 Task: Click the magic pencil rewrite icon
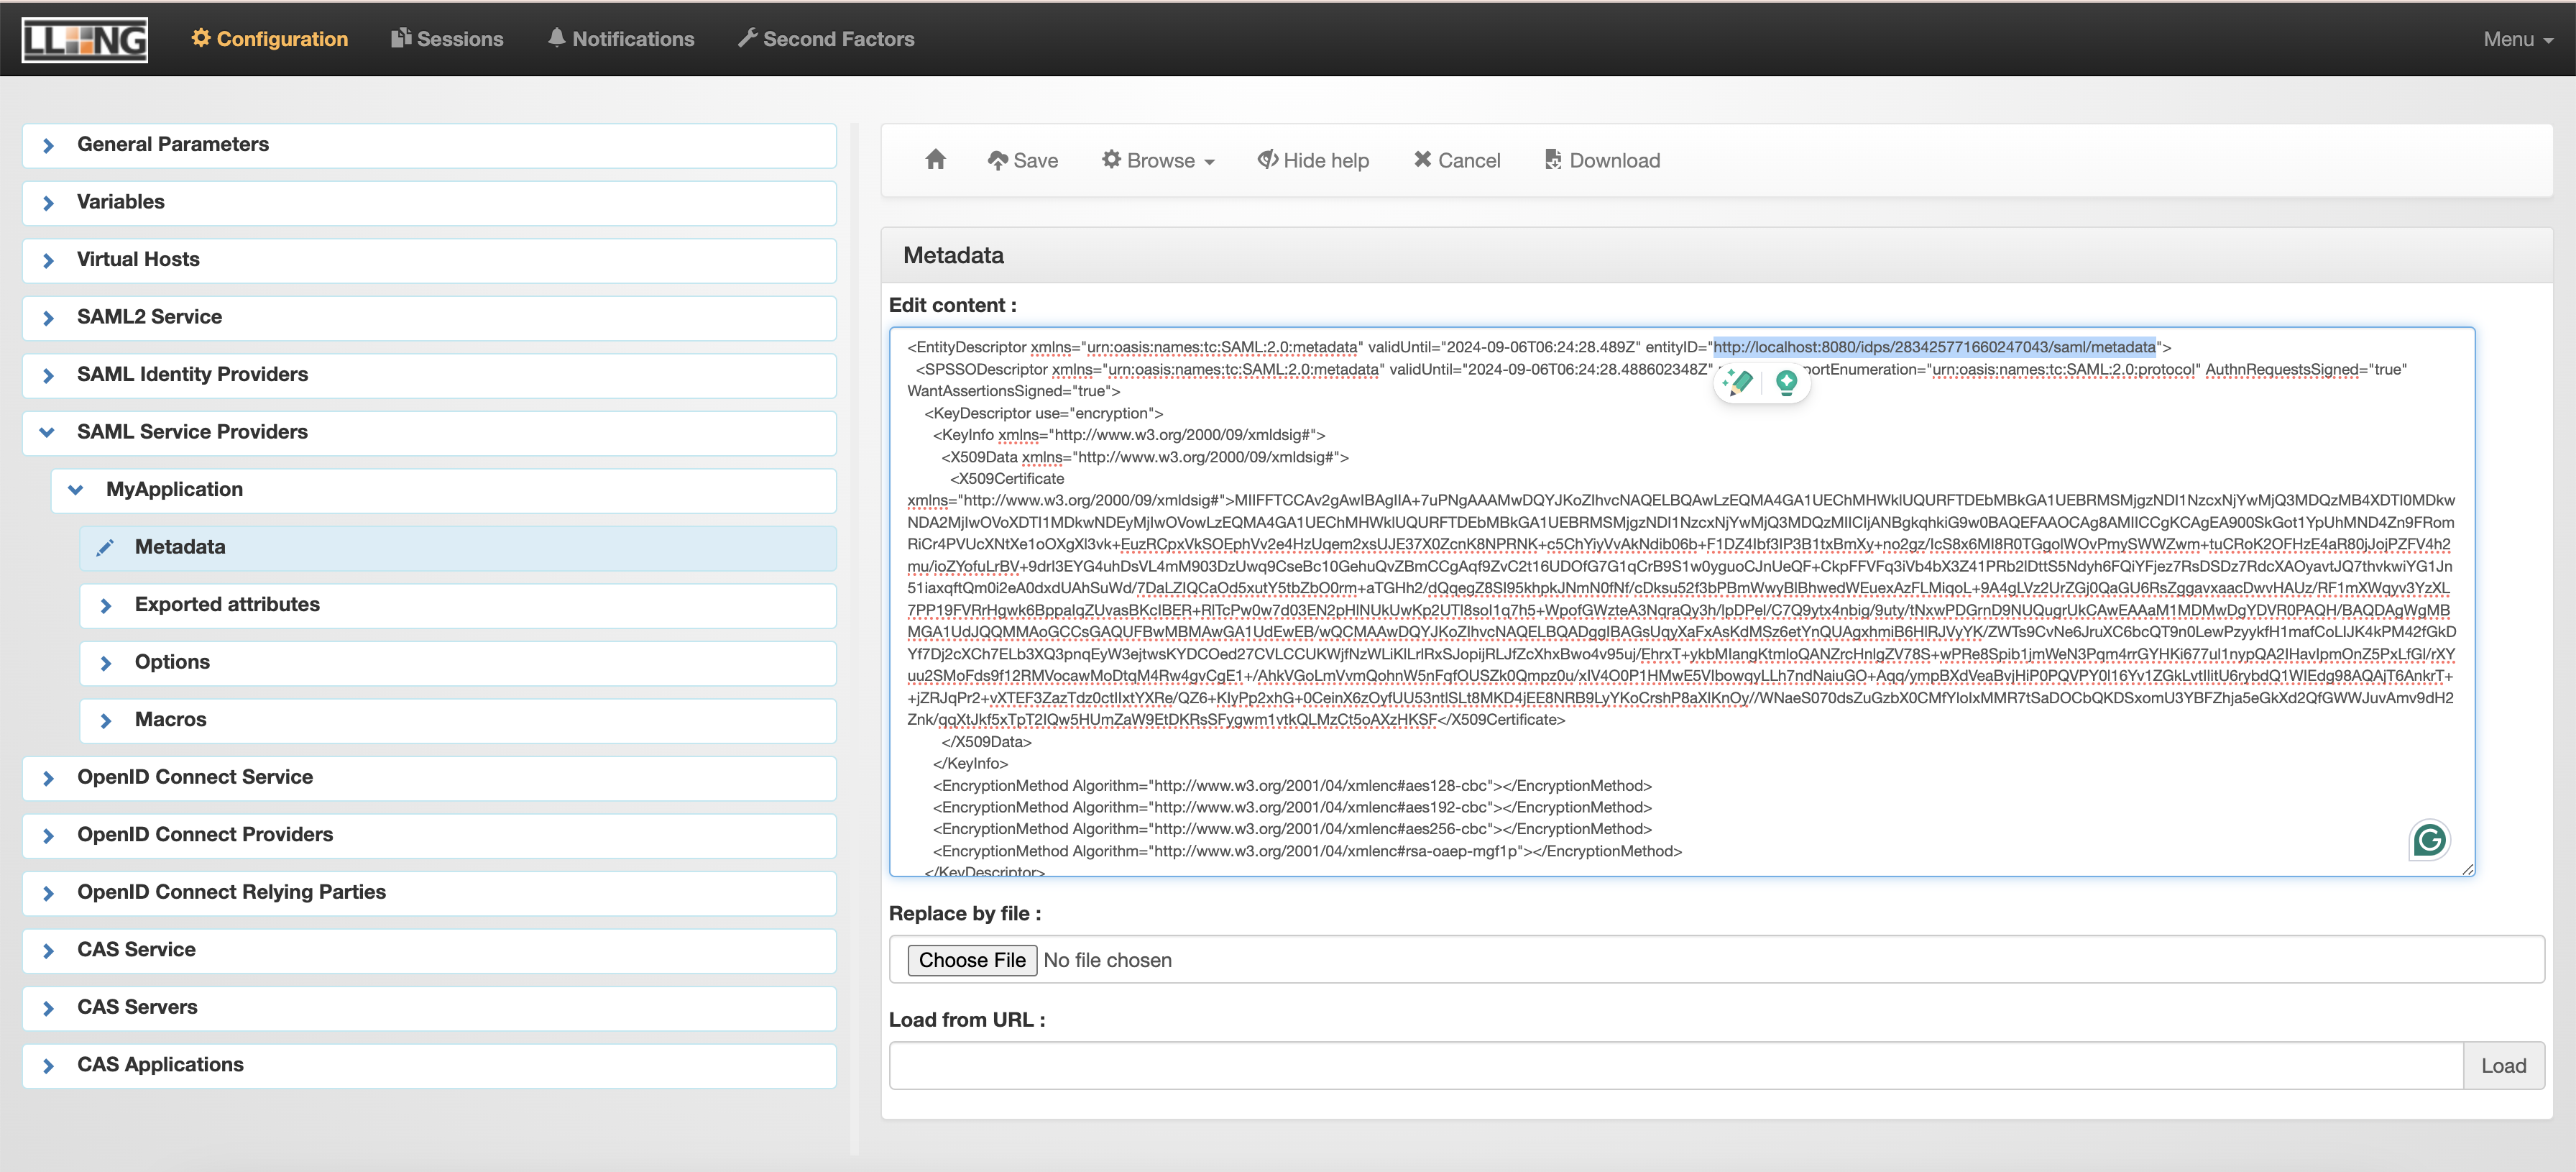click(1738, 382)
